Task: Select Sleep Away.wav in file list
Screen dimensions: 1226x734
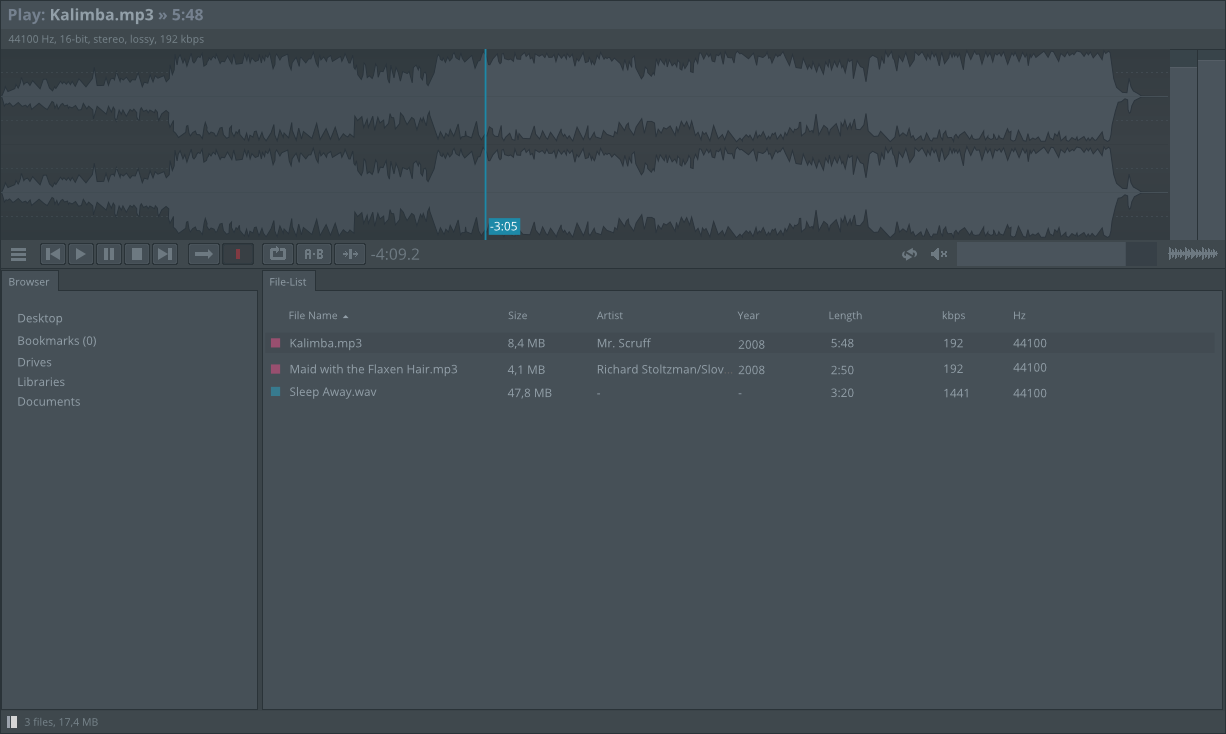Action: (x=333, y=392)
